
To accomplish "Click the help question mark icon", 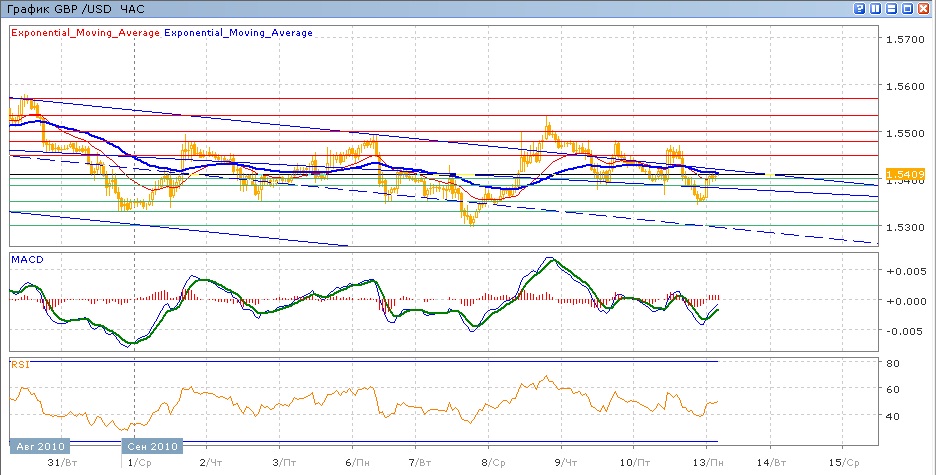I will 859,8.
